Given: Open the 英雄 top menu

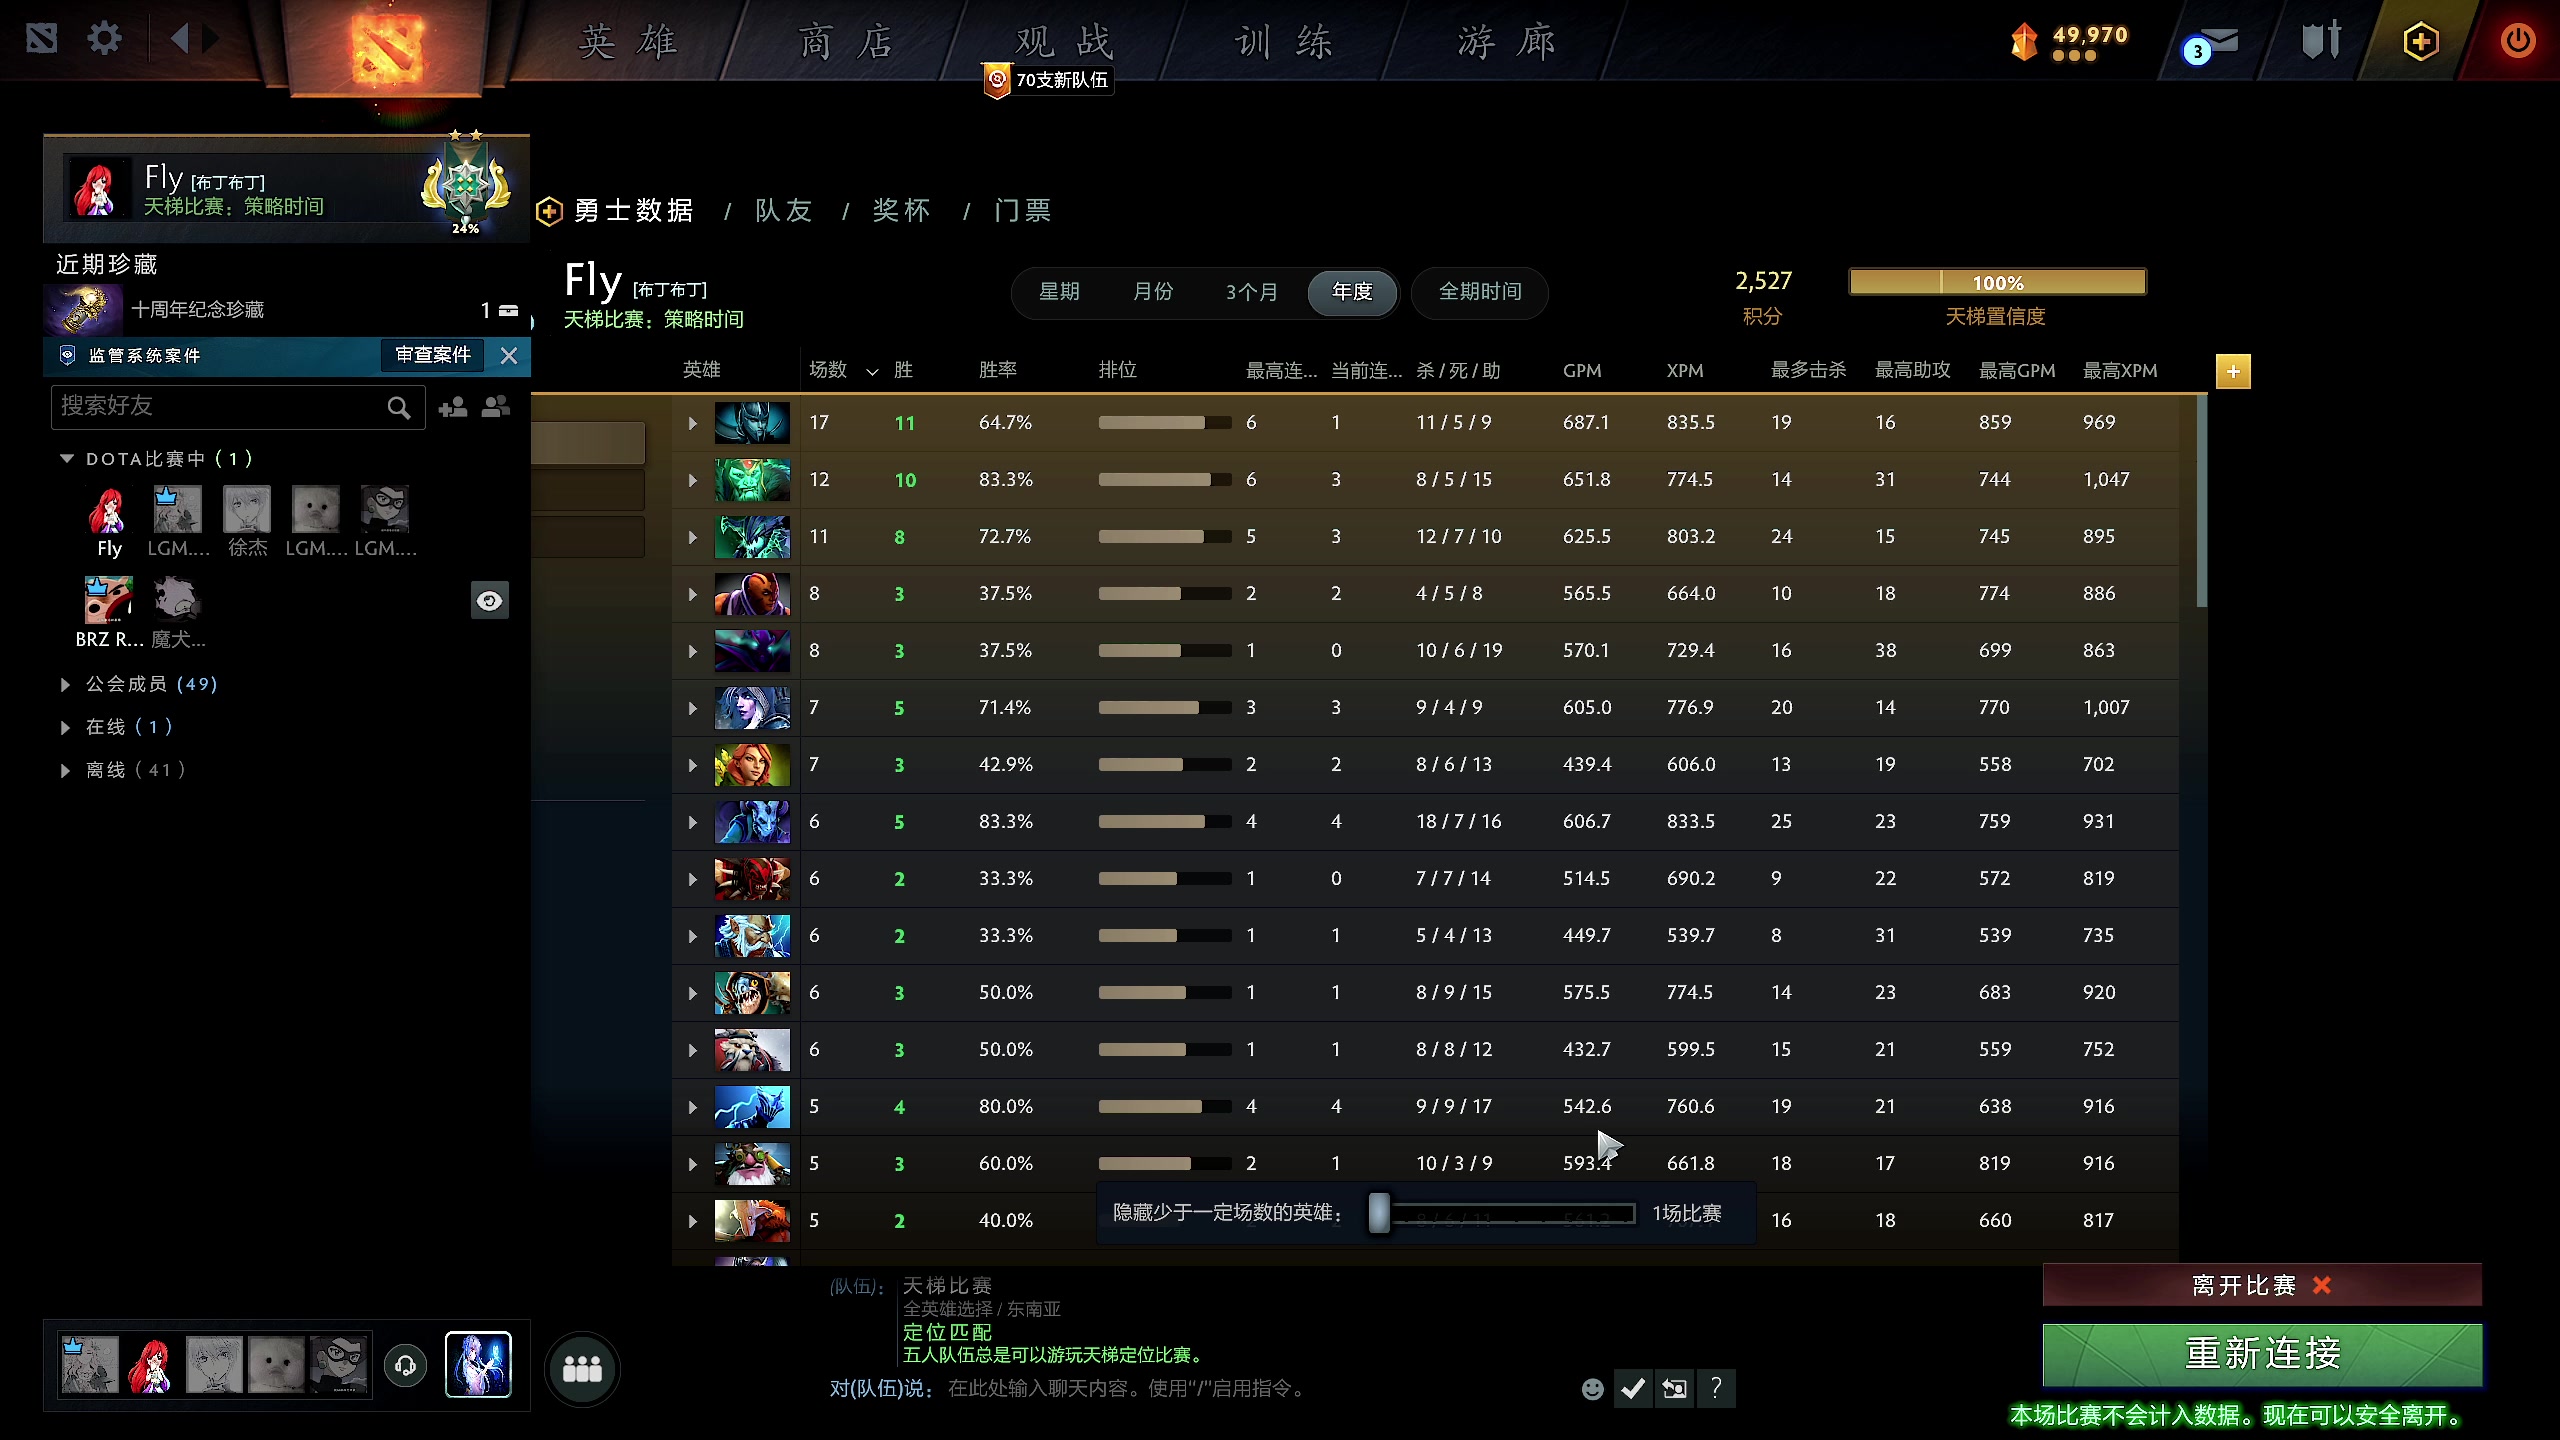Looking at the screenshot, I should pos(628,42).
